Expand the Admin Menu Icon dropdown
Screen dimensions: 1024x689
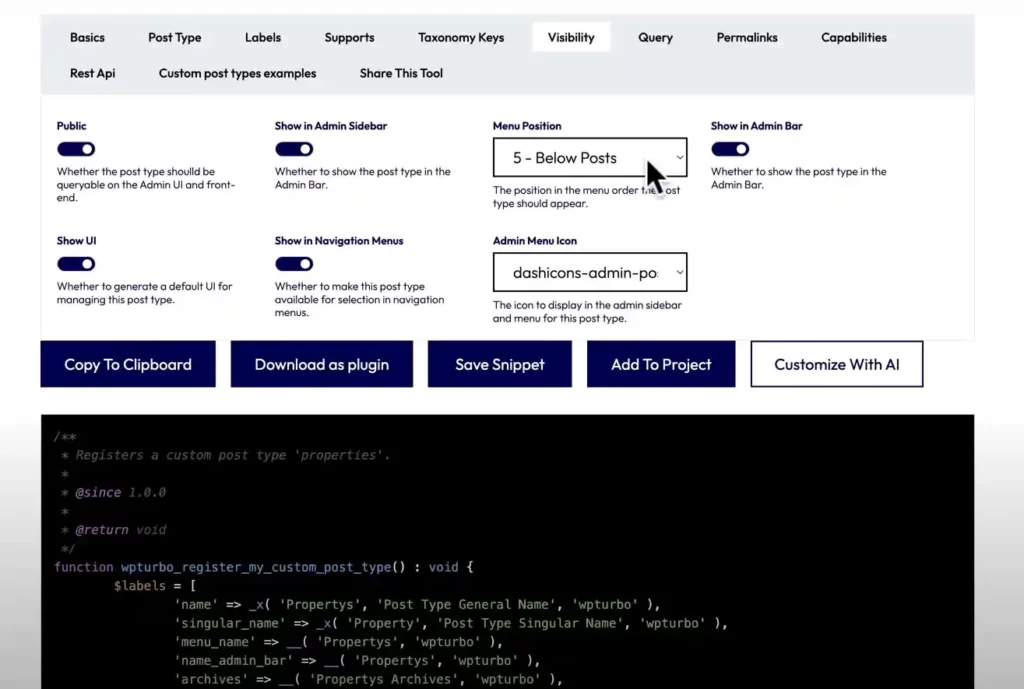(x=590, y=272)
